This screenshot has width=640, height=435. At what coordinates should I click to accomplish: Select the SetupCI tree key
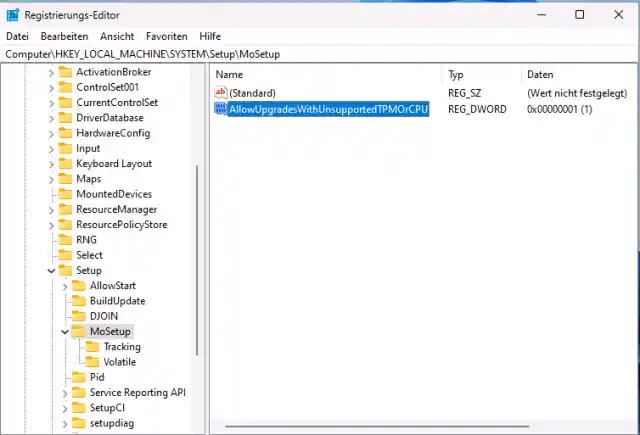(107, 408)
